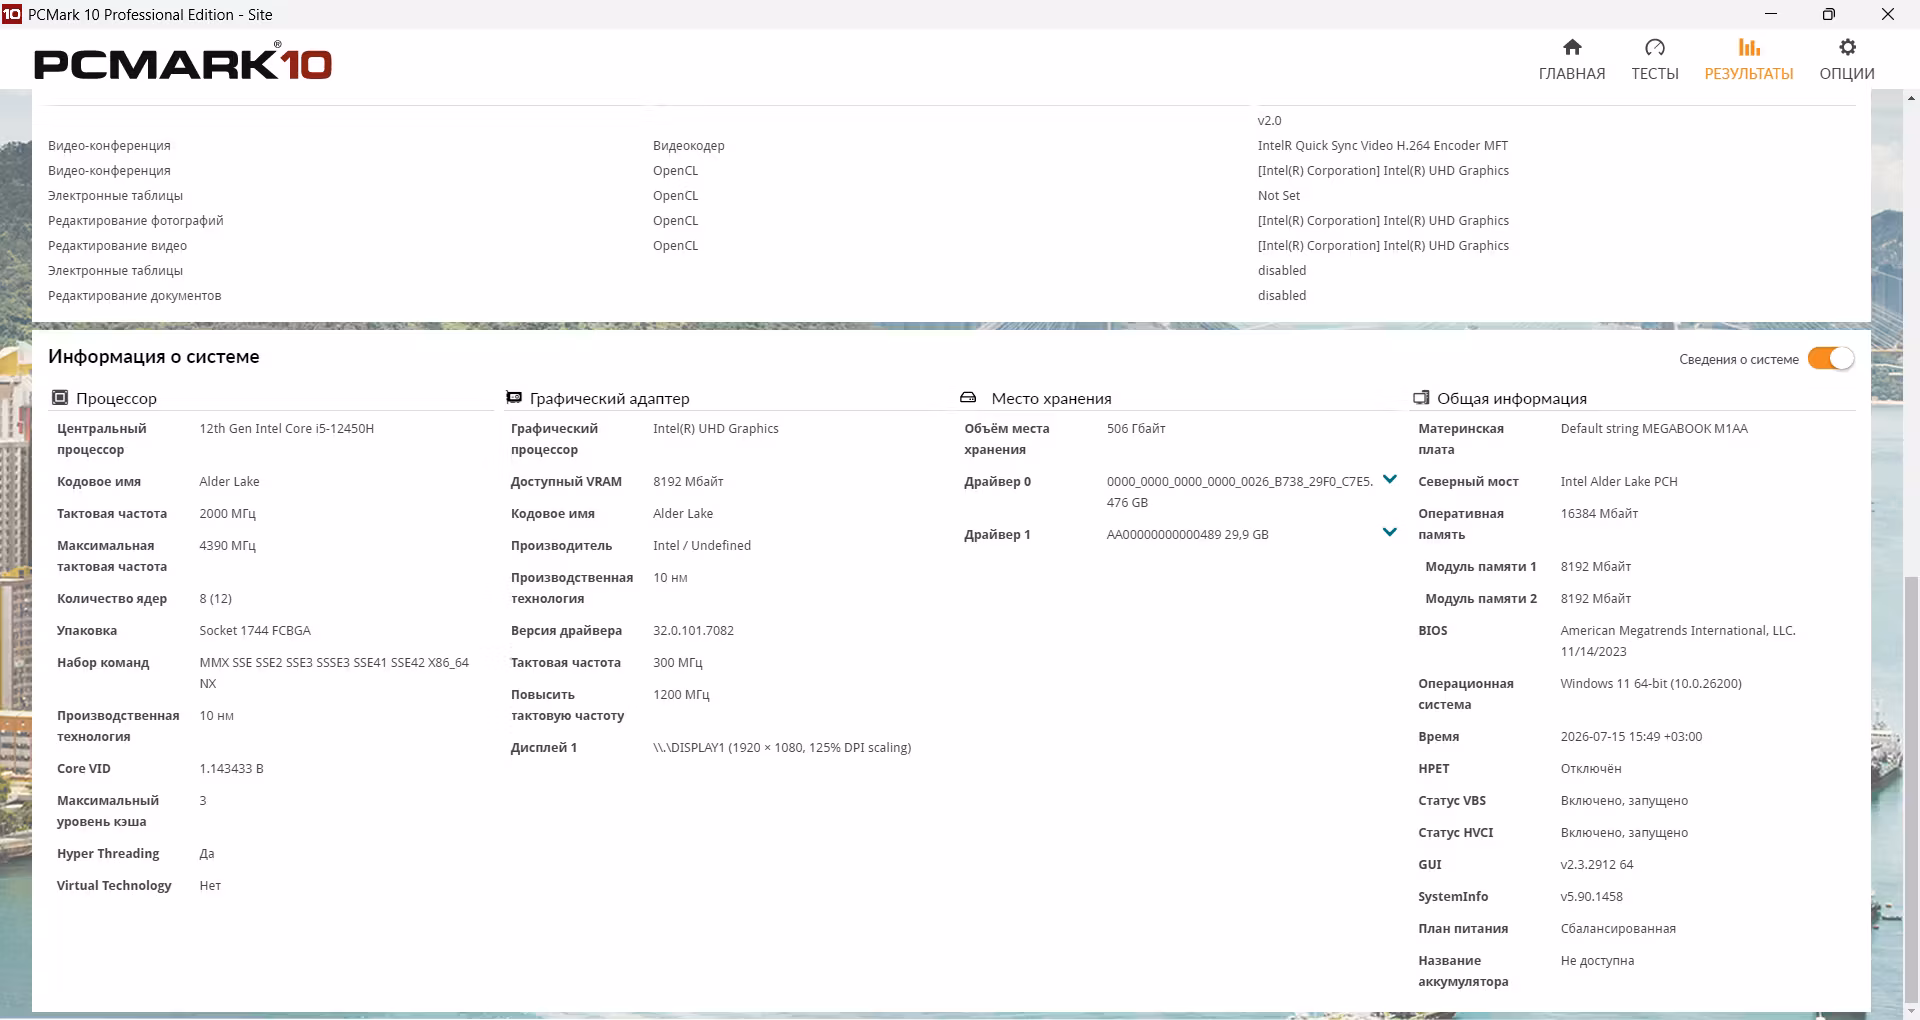Click the PCMark 10 logo
The image size is (1920, 1020).
click(x=183, y=62)
